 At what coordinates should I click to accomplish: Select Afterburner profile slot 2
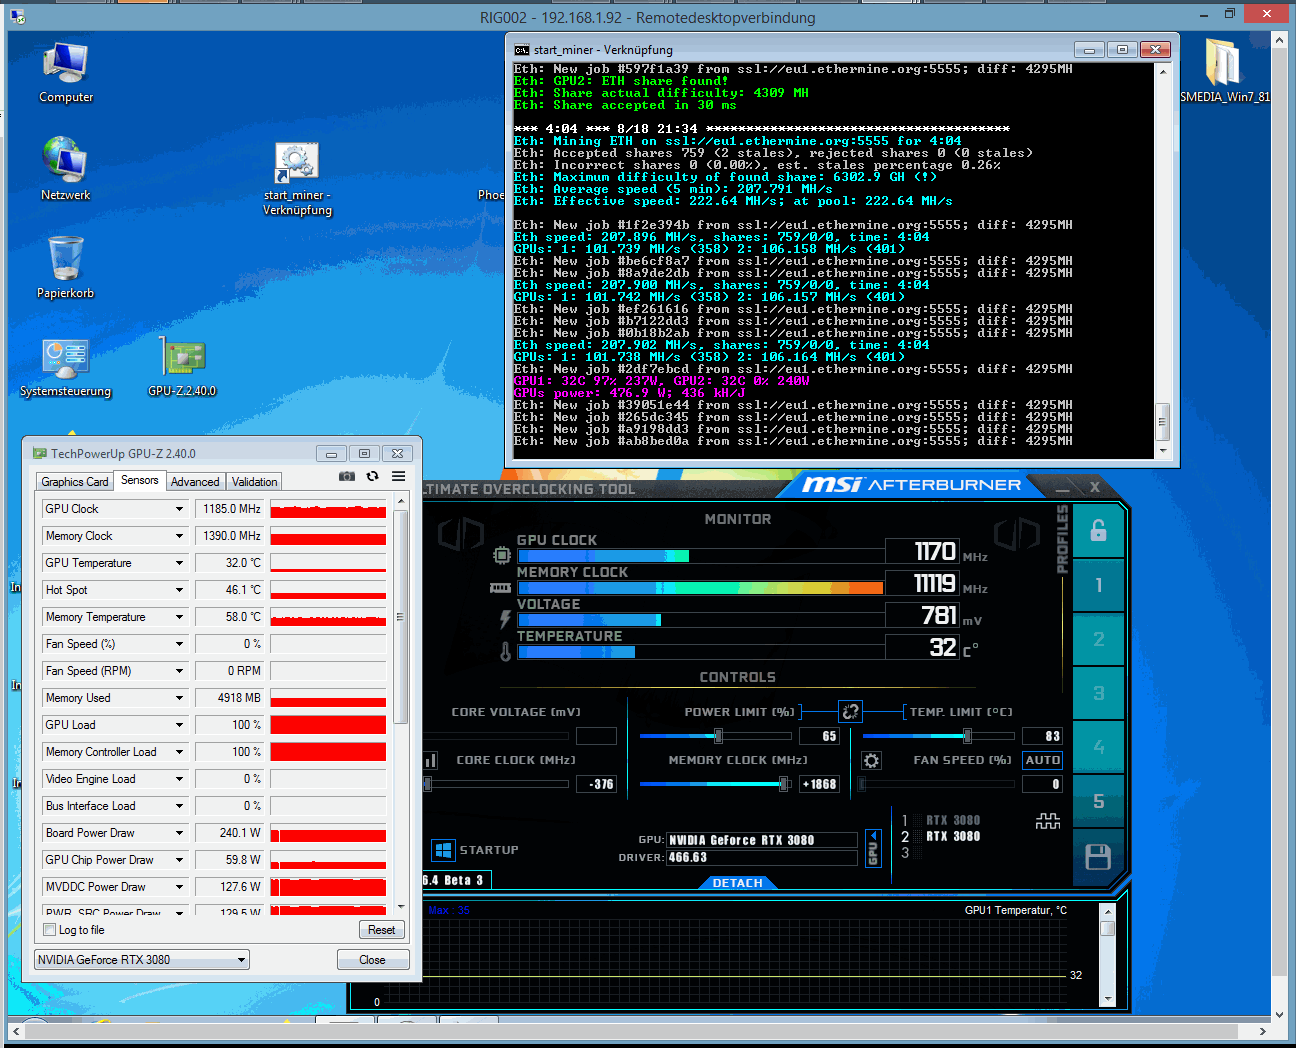pos(1098,639)
